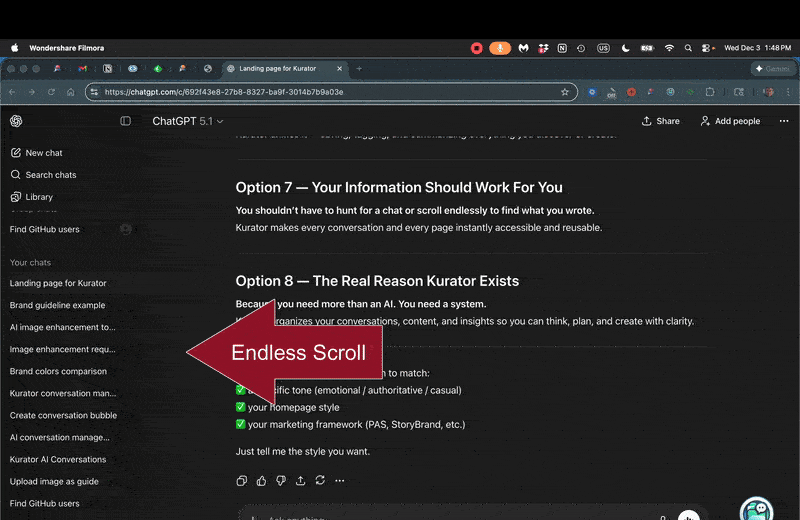Close the Landing page for Kurator tab
This screenshot has height=520, width=800.
339,68
